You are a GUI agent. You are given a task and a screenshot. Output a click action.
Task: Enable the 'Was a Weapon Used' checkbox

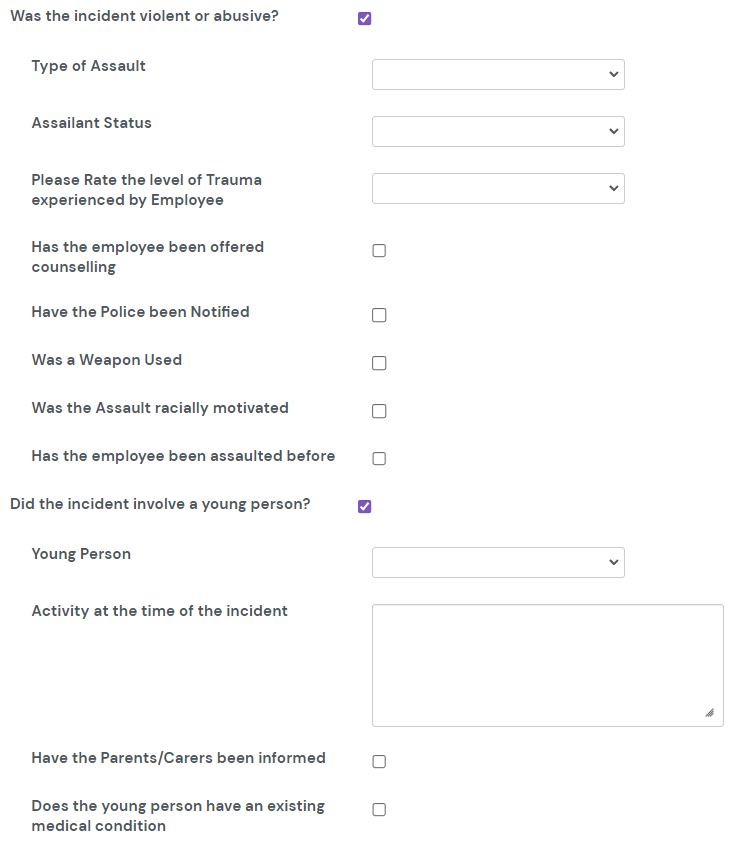coord(379,363)
